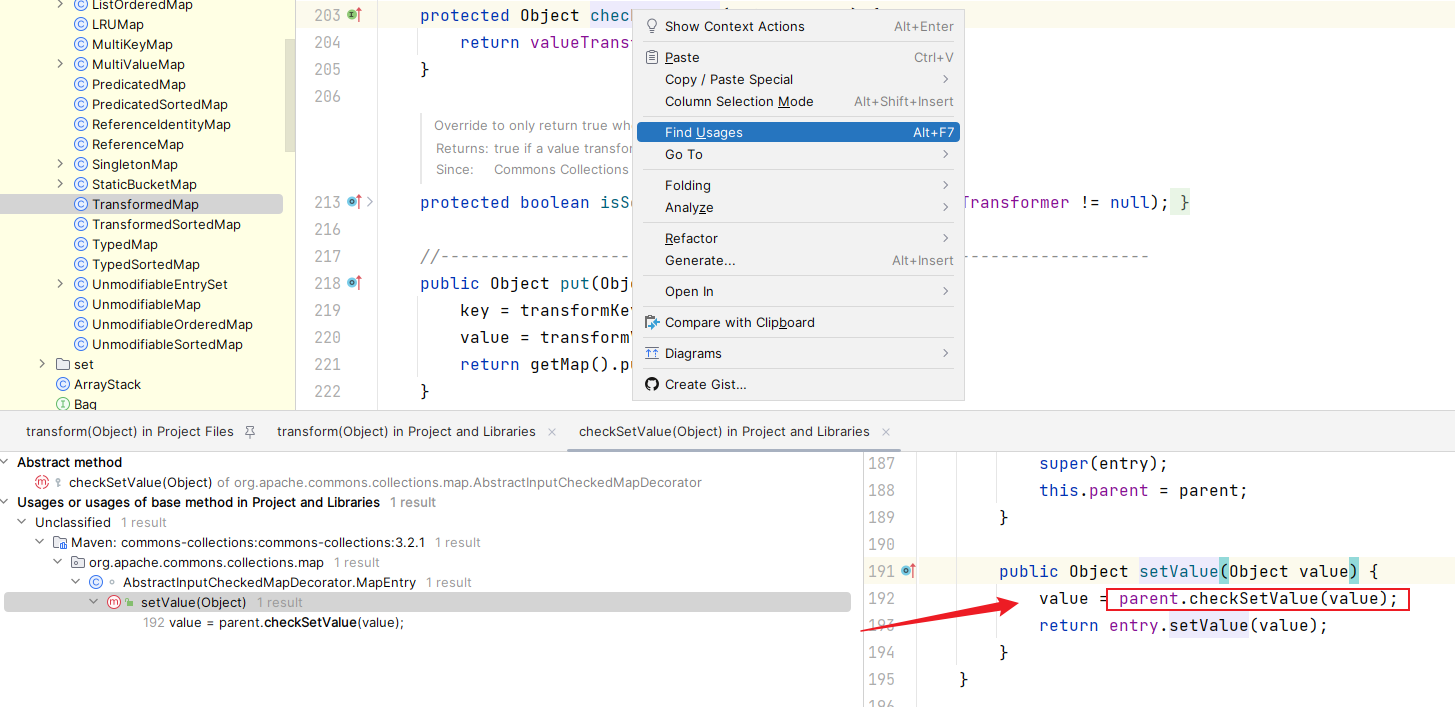Expand folded isSetValueChecking code on line 213

(x=370, y=202)
